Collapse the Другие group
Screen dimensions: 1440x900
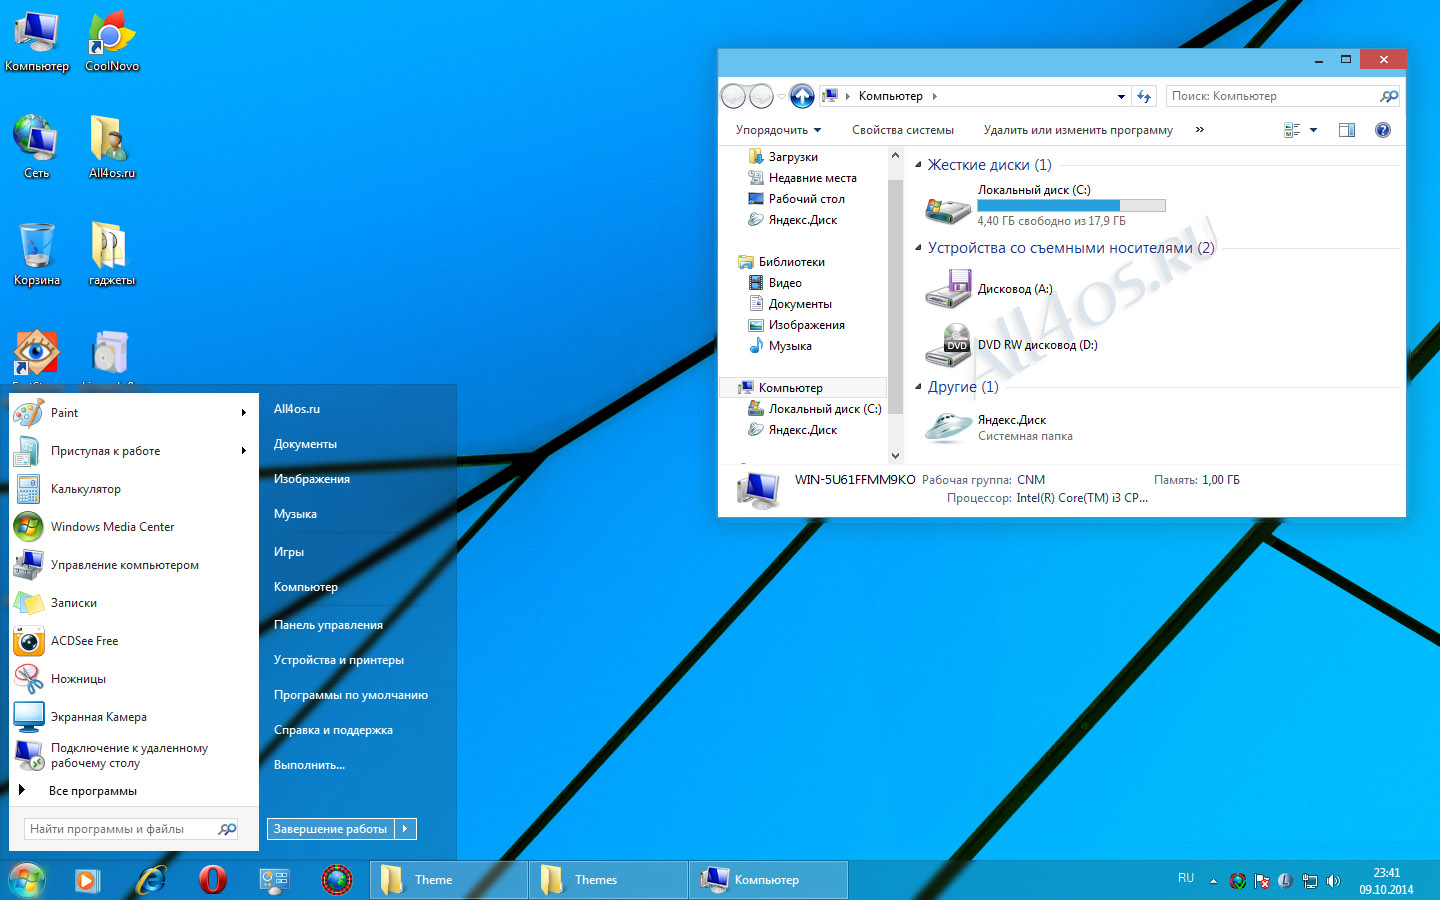tap(918, 387)
